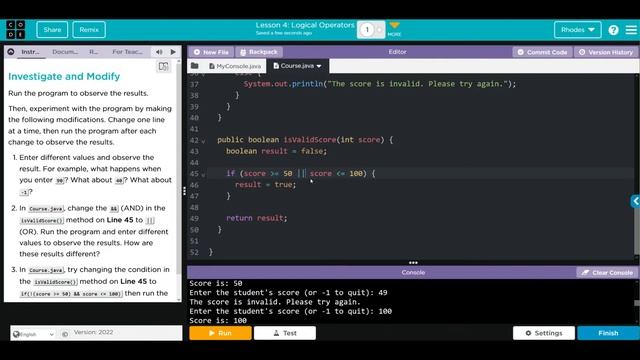
Task: Open the hamburger menu
Action: [631, 30]
